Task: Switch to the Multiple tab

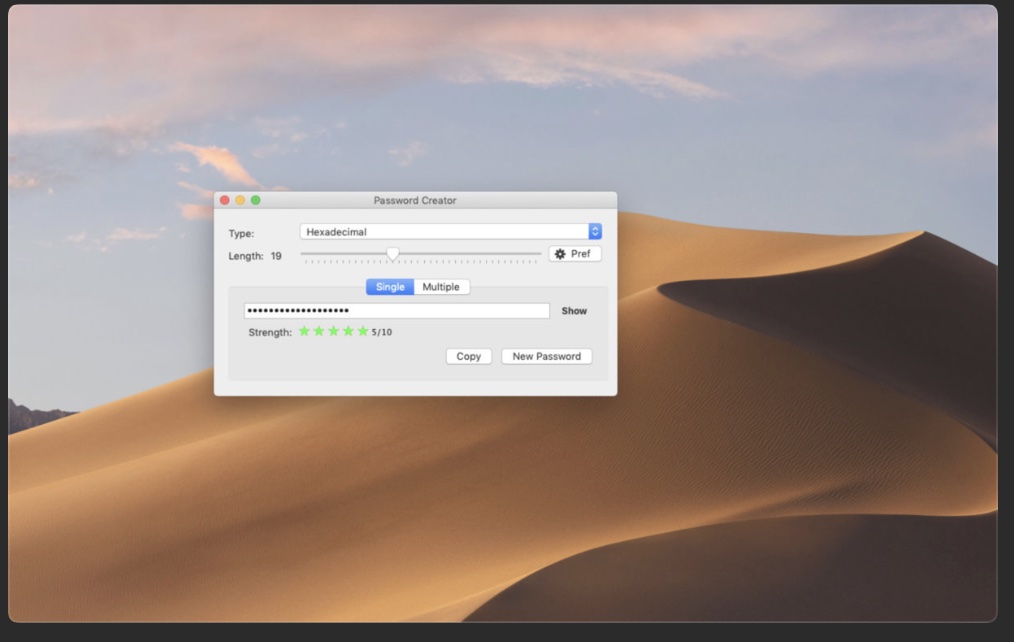Action: (x=441, y=287)
